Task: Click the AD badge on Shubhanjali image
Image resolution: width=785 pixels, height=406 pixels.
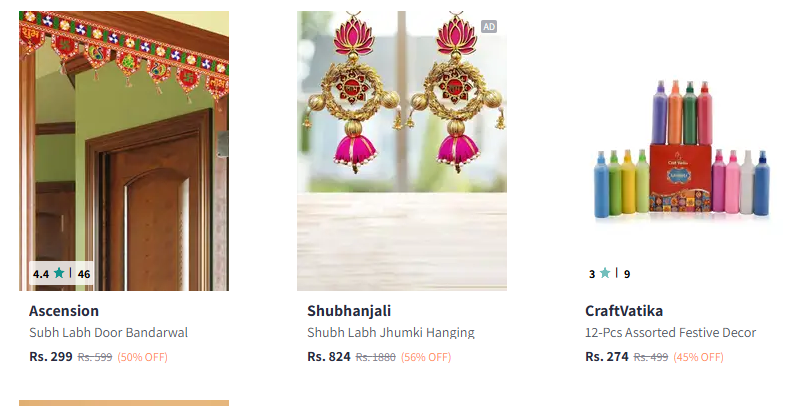Action: 489,27
